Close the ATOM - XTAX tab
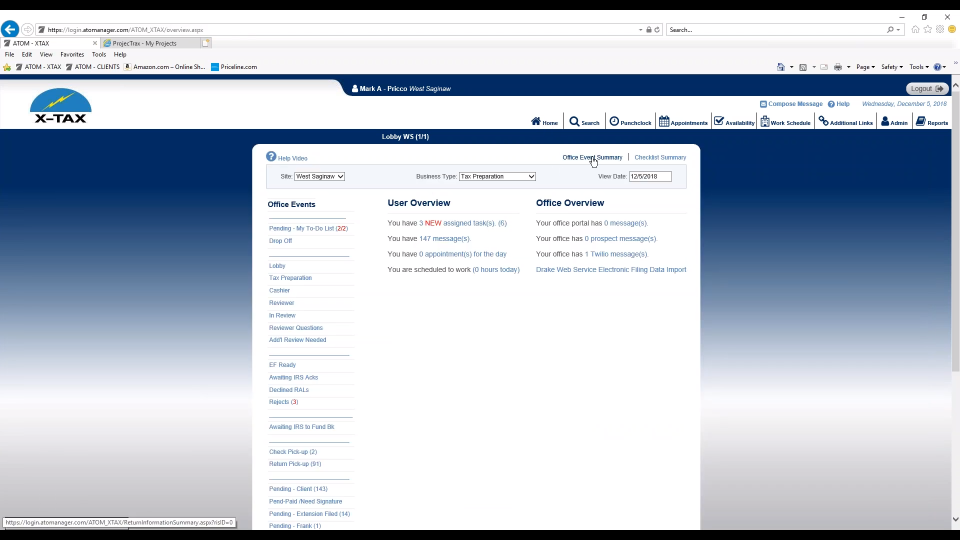Image resolution: width=960 pixels, height=540 pixels. 95,43
